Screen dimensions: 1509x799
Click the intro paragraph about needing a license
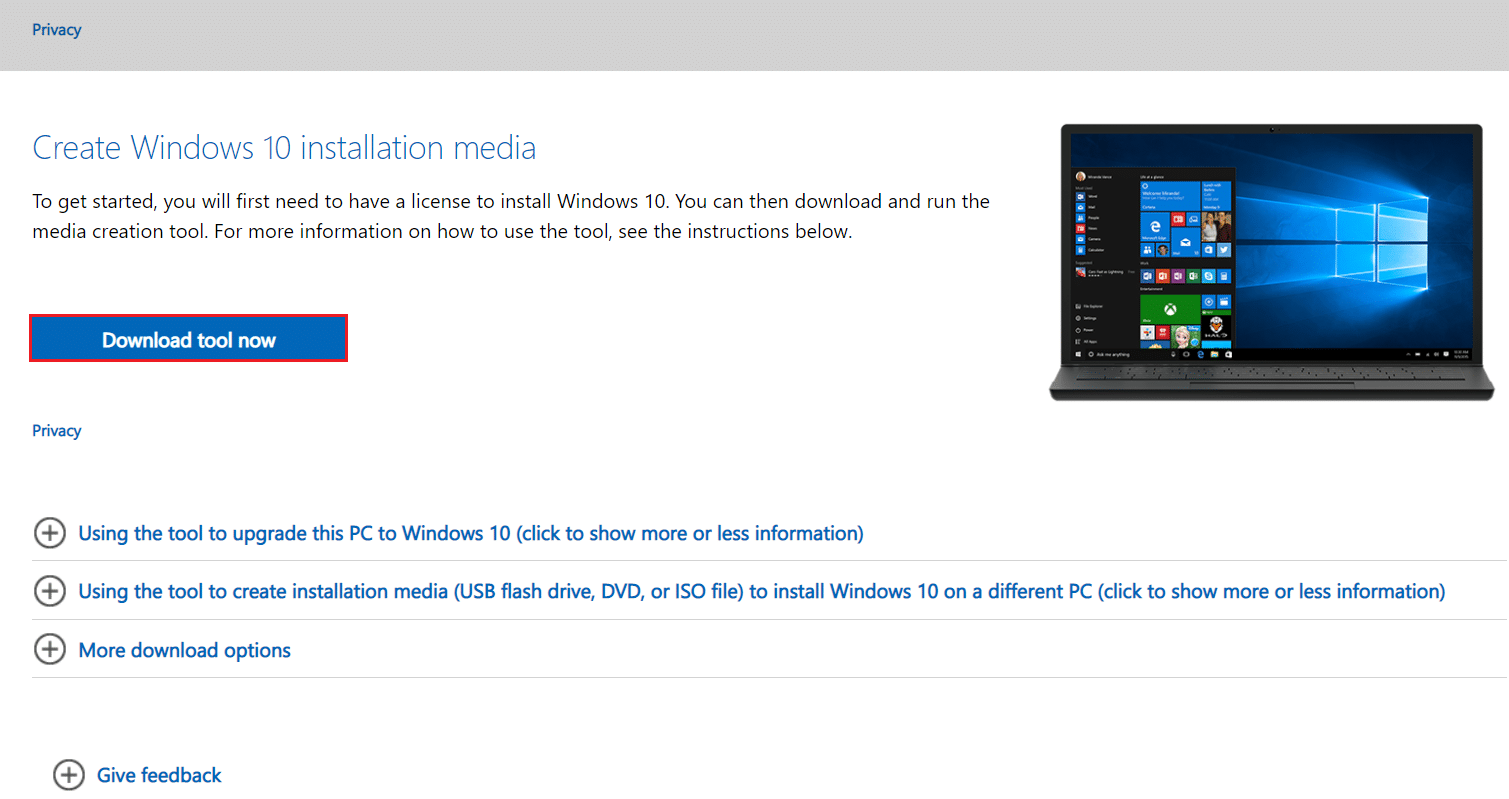pyautogui.click(x=510, y=216)
